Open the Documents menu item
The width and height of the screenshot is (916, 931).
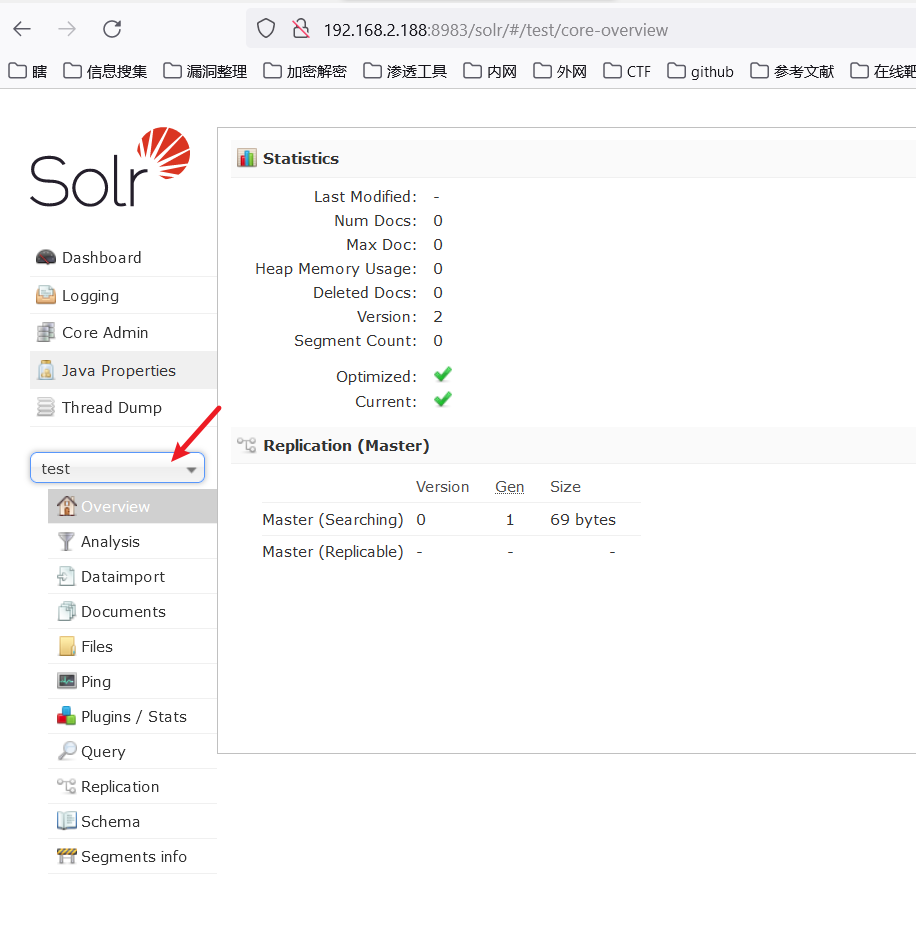(122, 611)
